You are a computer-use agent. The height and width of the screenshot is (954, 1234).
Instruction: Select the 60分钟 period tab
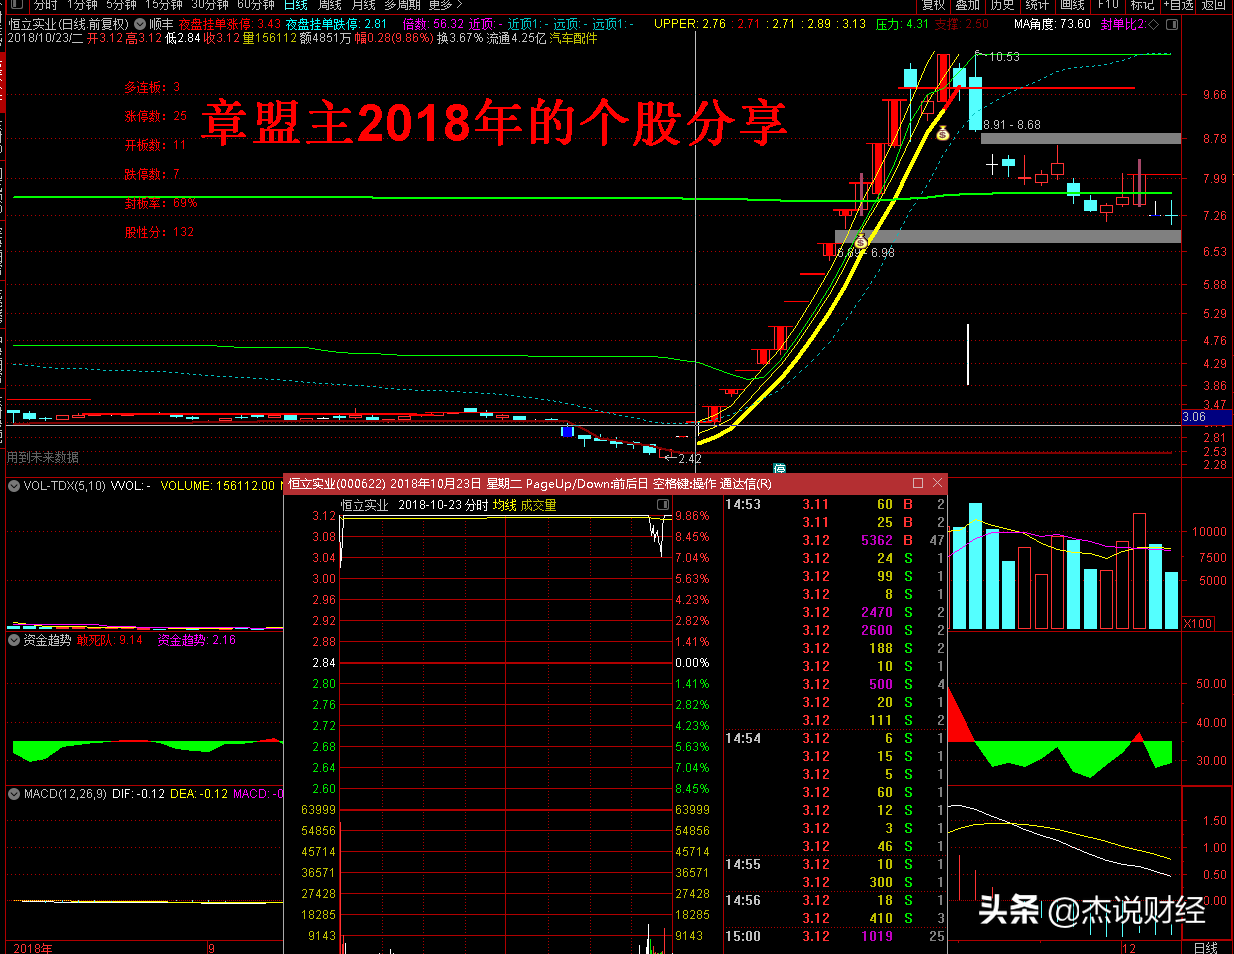pos(256,5)
